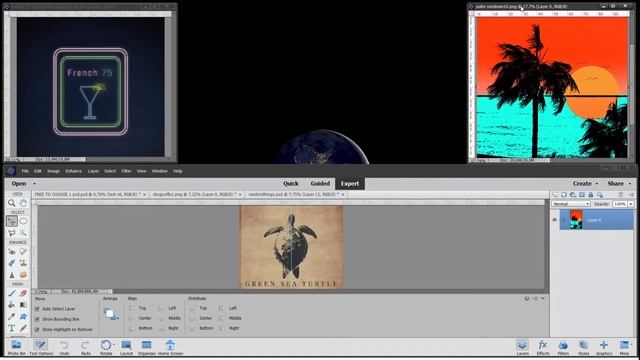Go to the Home Screen

[x=170, y=348]
